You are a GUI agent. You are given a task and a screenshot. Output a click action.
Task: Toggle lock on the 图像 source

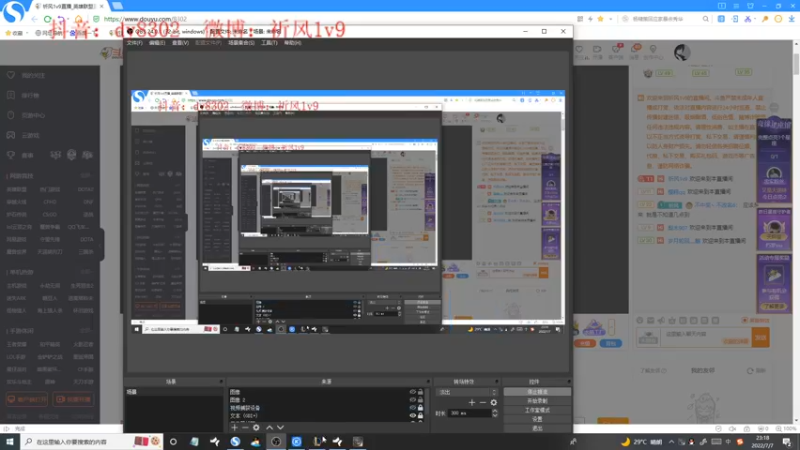[420, 392]
